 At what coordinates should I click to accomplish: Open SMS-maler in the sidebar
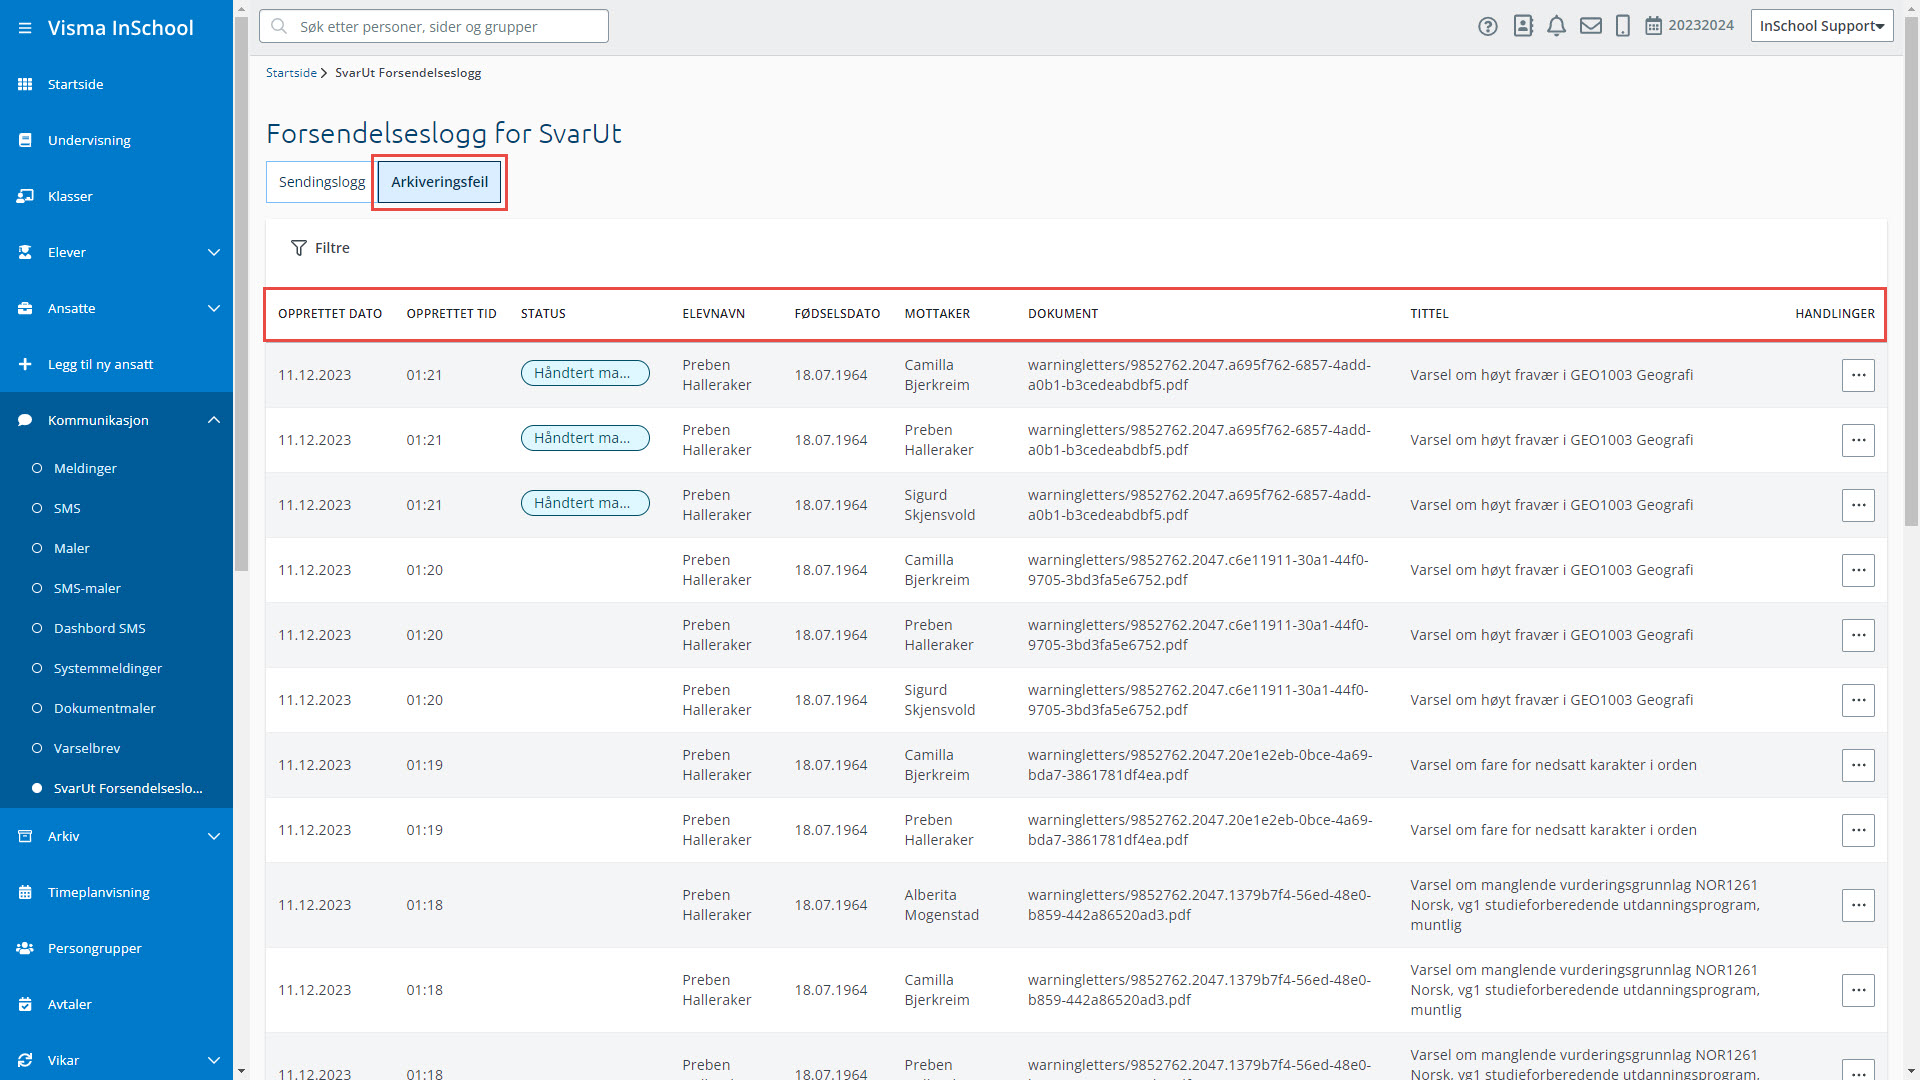(x=87, y=588)
